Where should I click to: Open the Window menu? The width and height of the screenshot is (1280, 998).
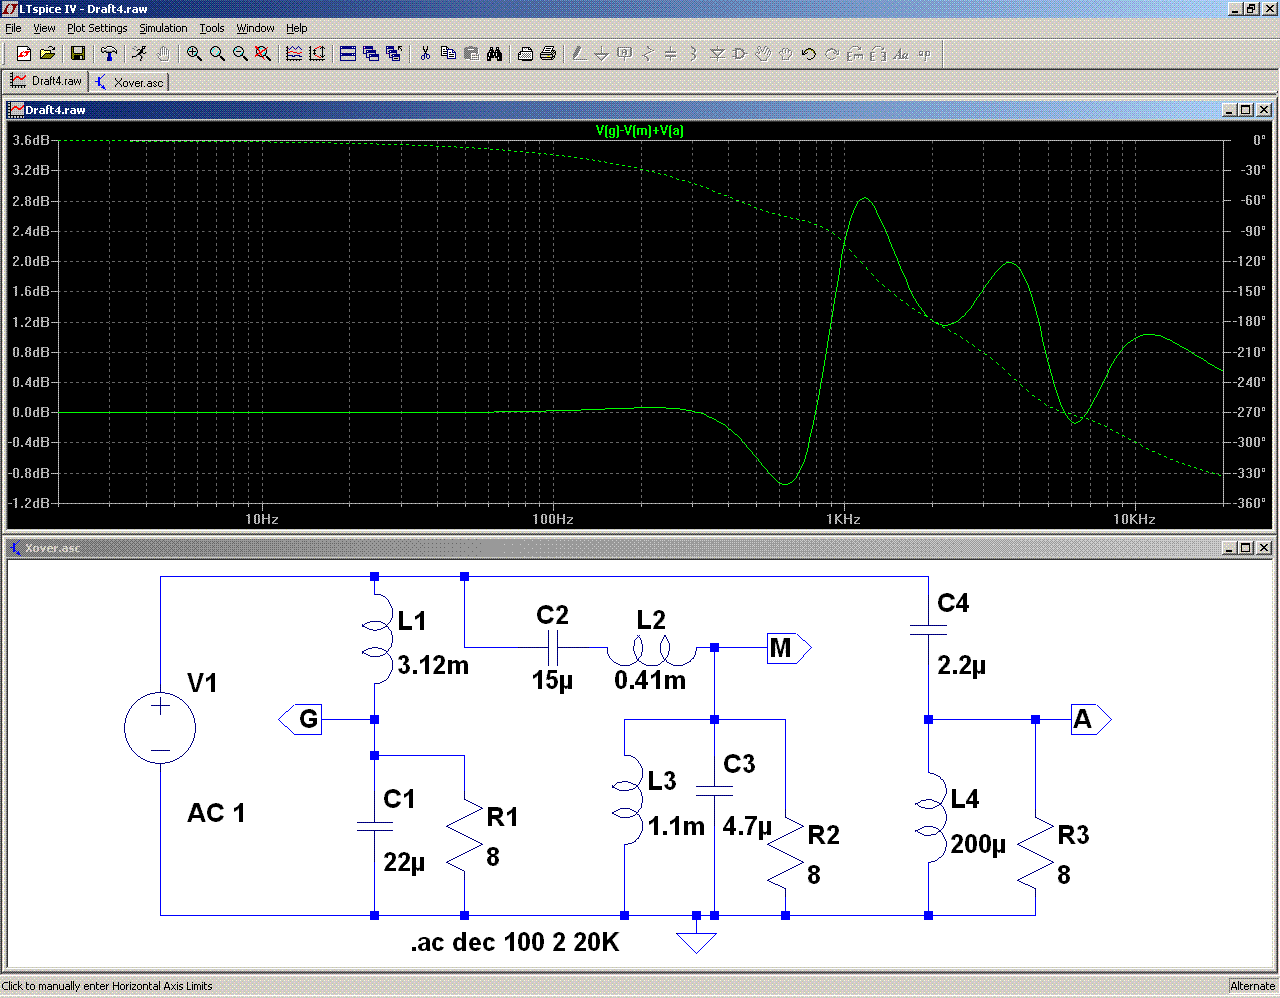click(x=255, y=28)
